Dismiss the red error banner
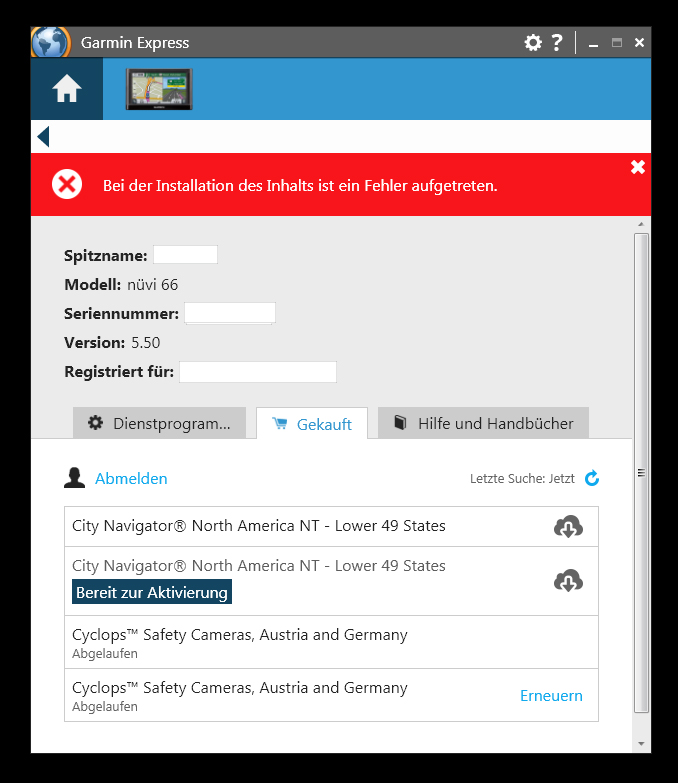The height and width of the screenshot is (783, 678). [638, 167]
